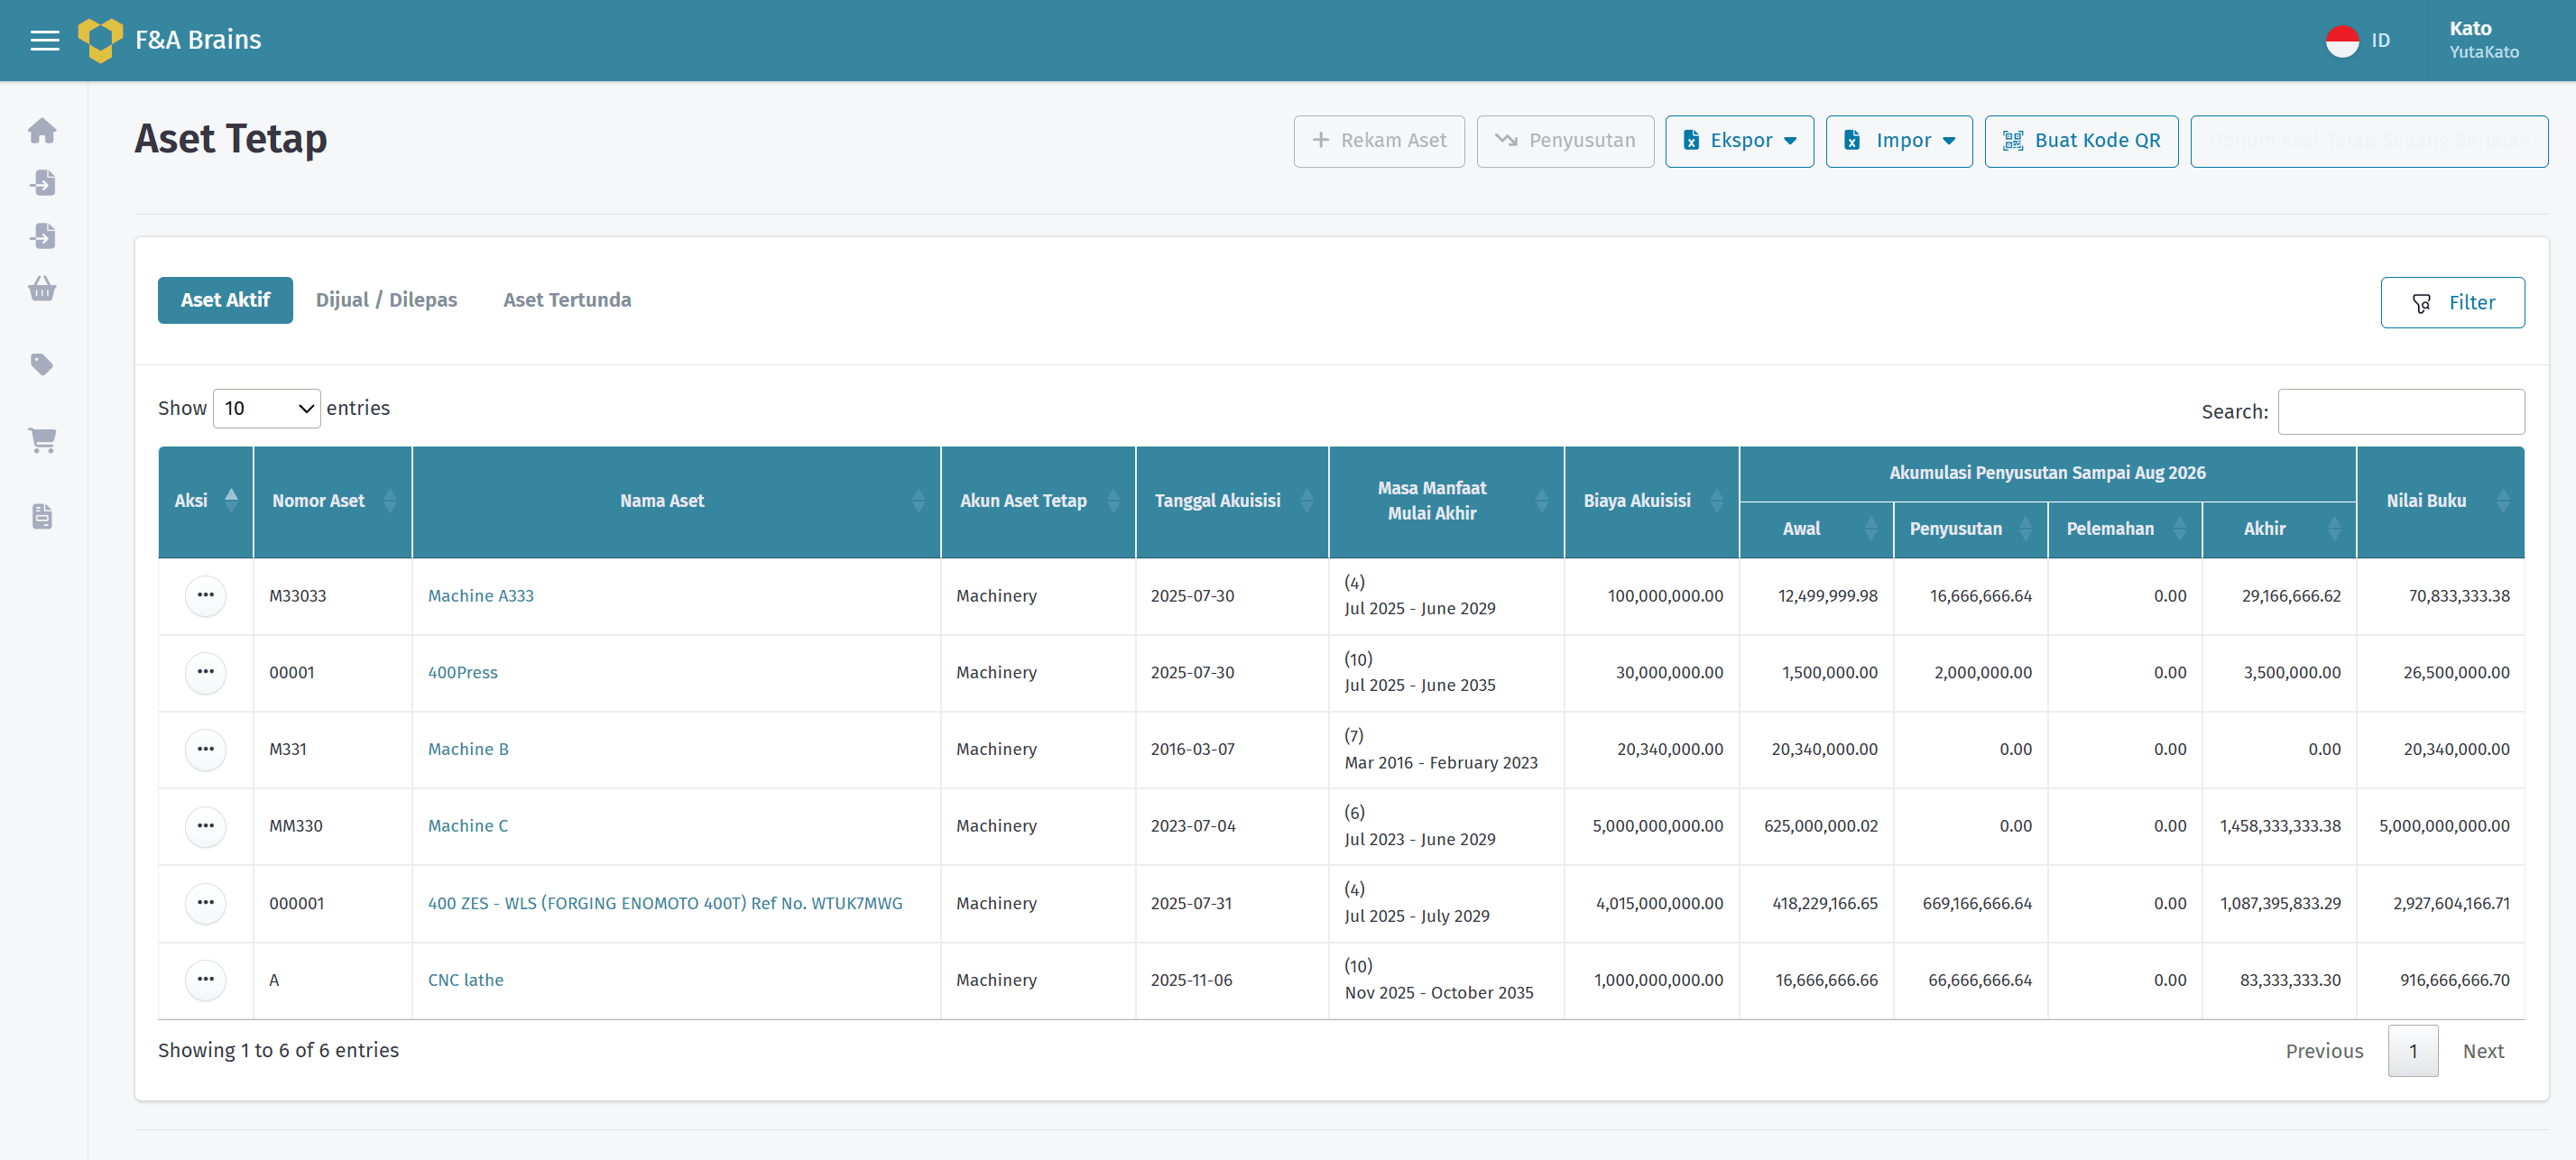The height and width of the screenshot is (1160, 2576).
Task: Open actions menu for Machine B
Action: (206, 749)
